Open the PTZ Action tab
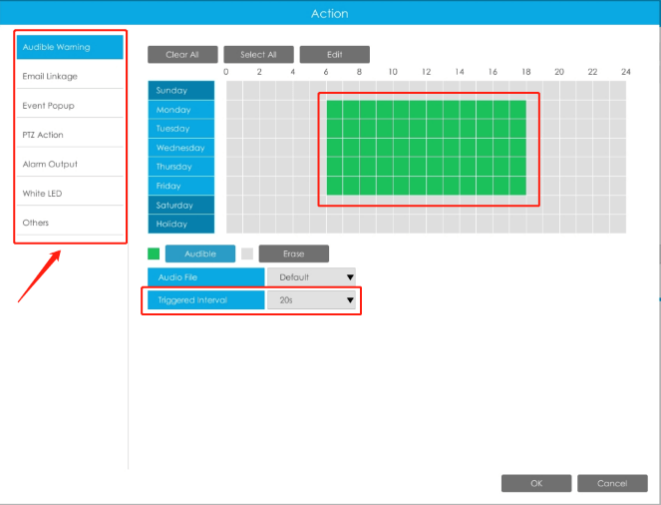Image resolution: width=661 pixels, height=505 pixels. tap(70, 135)
